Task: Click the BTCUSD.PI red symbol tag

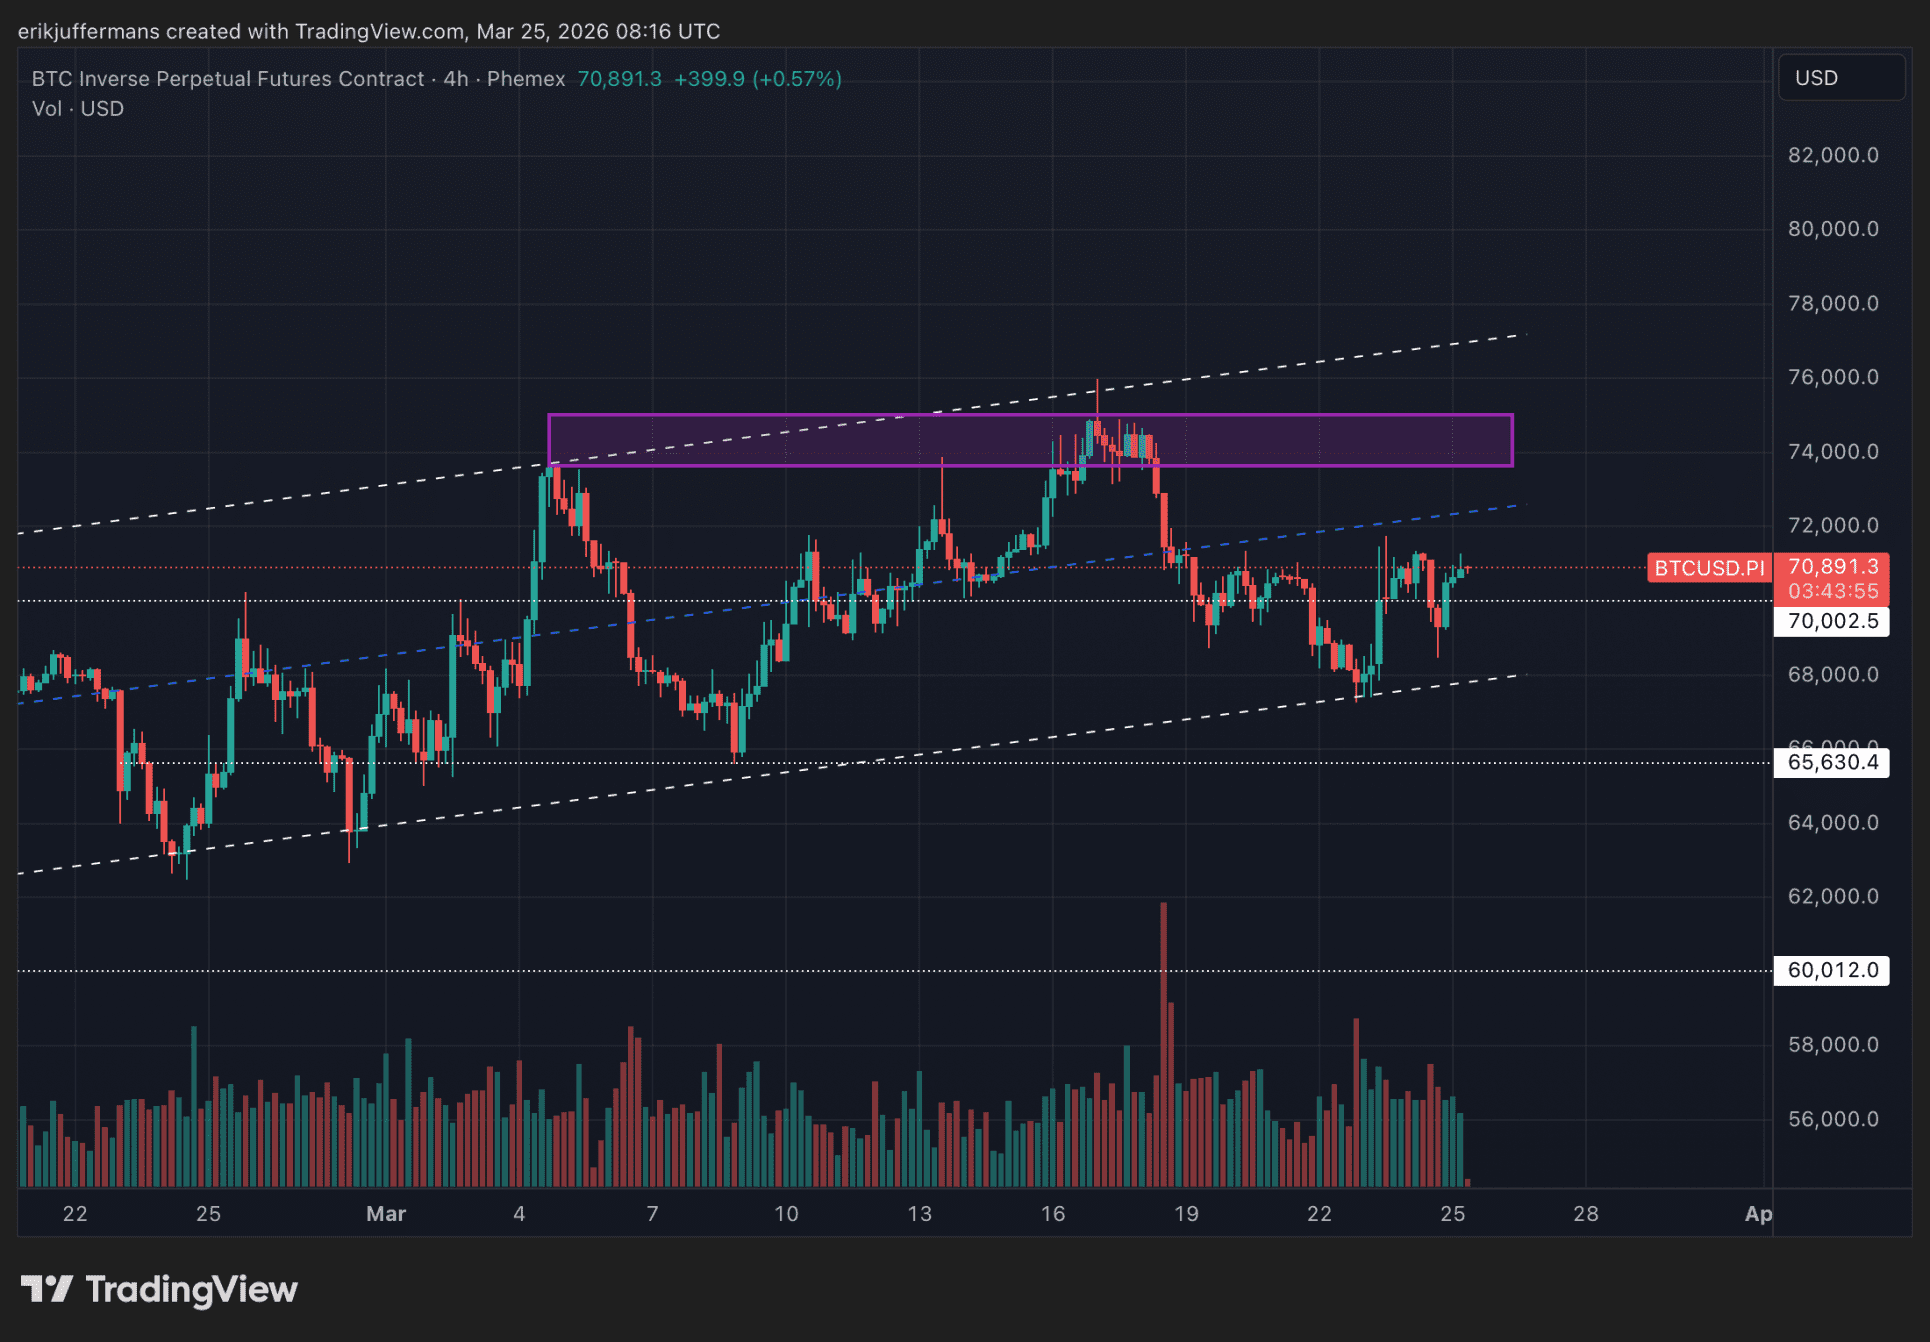Action: tap(1709, 568)
